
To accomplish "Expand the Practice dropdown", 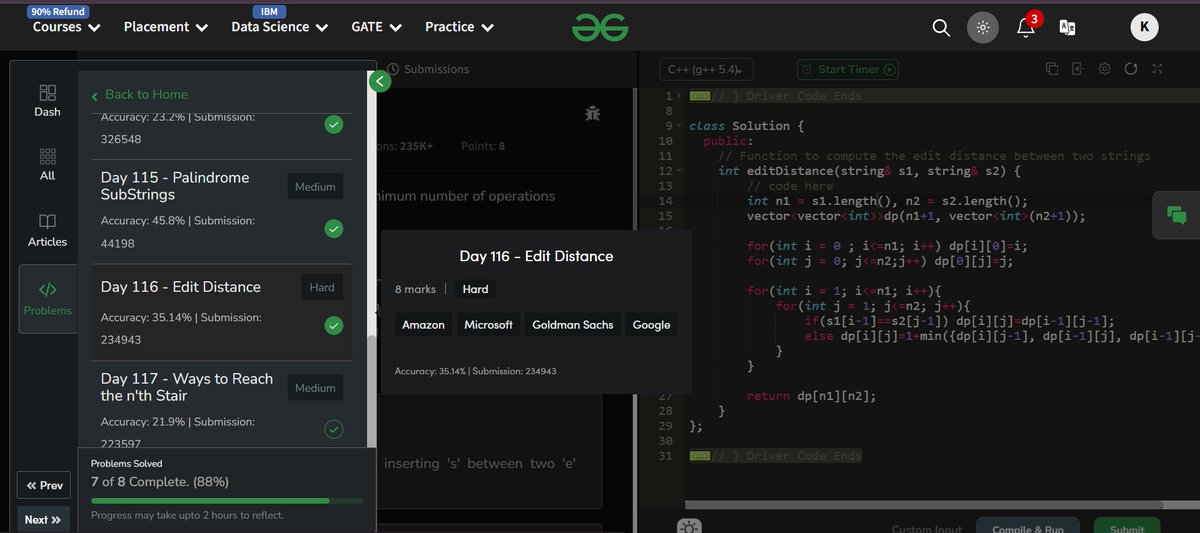I will tap(459, 28).
